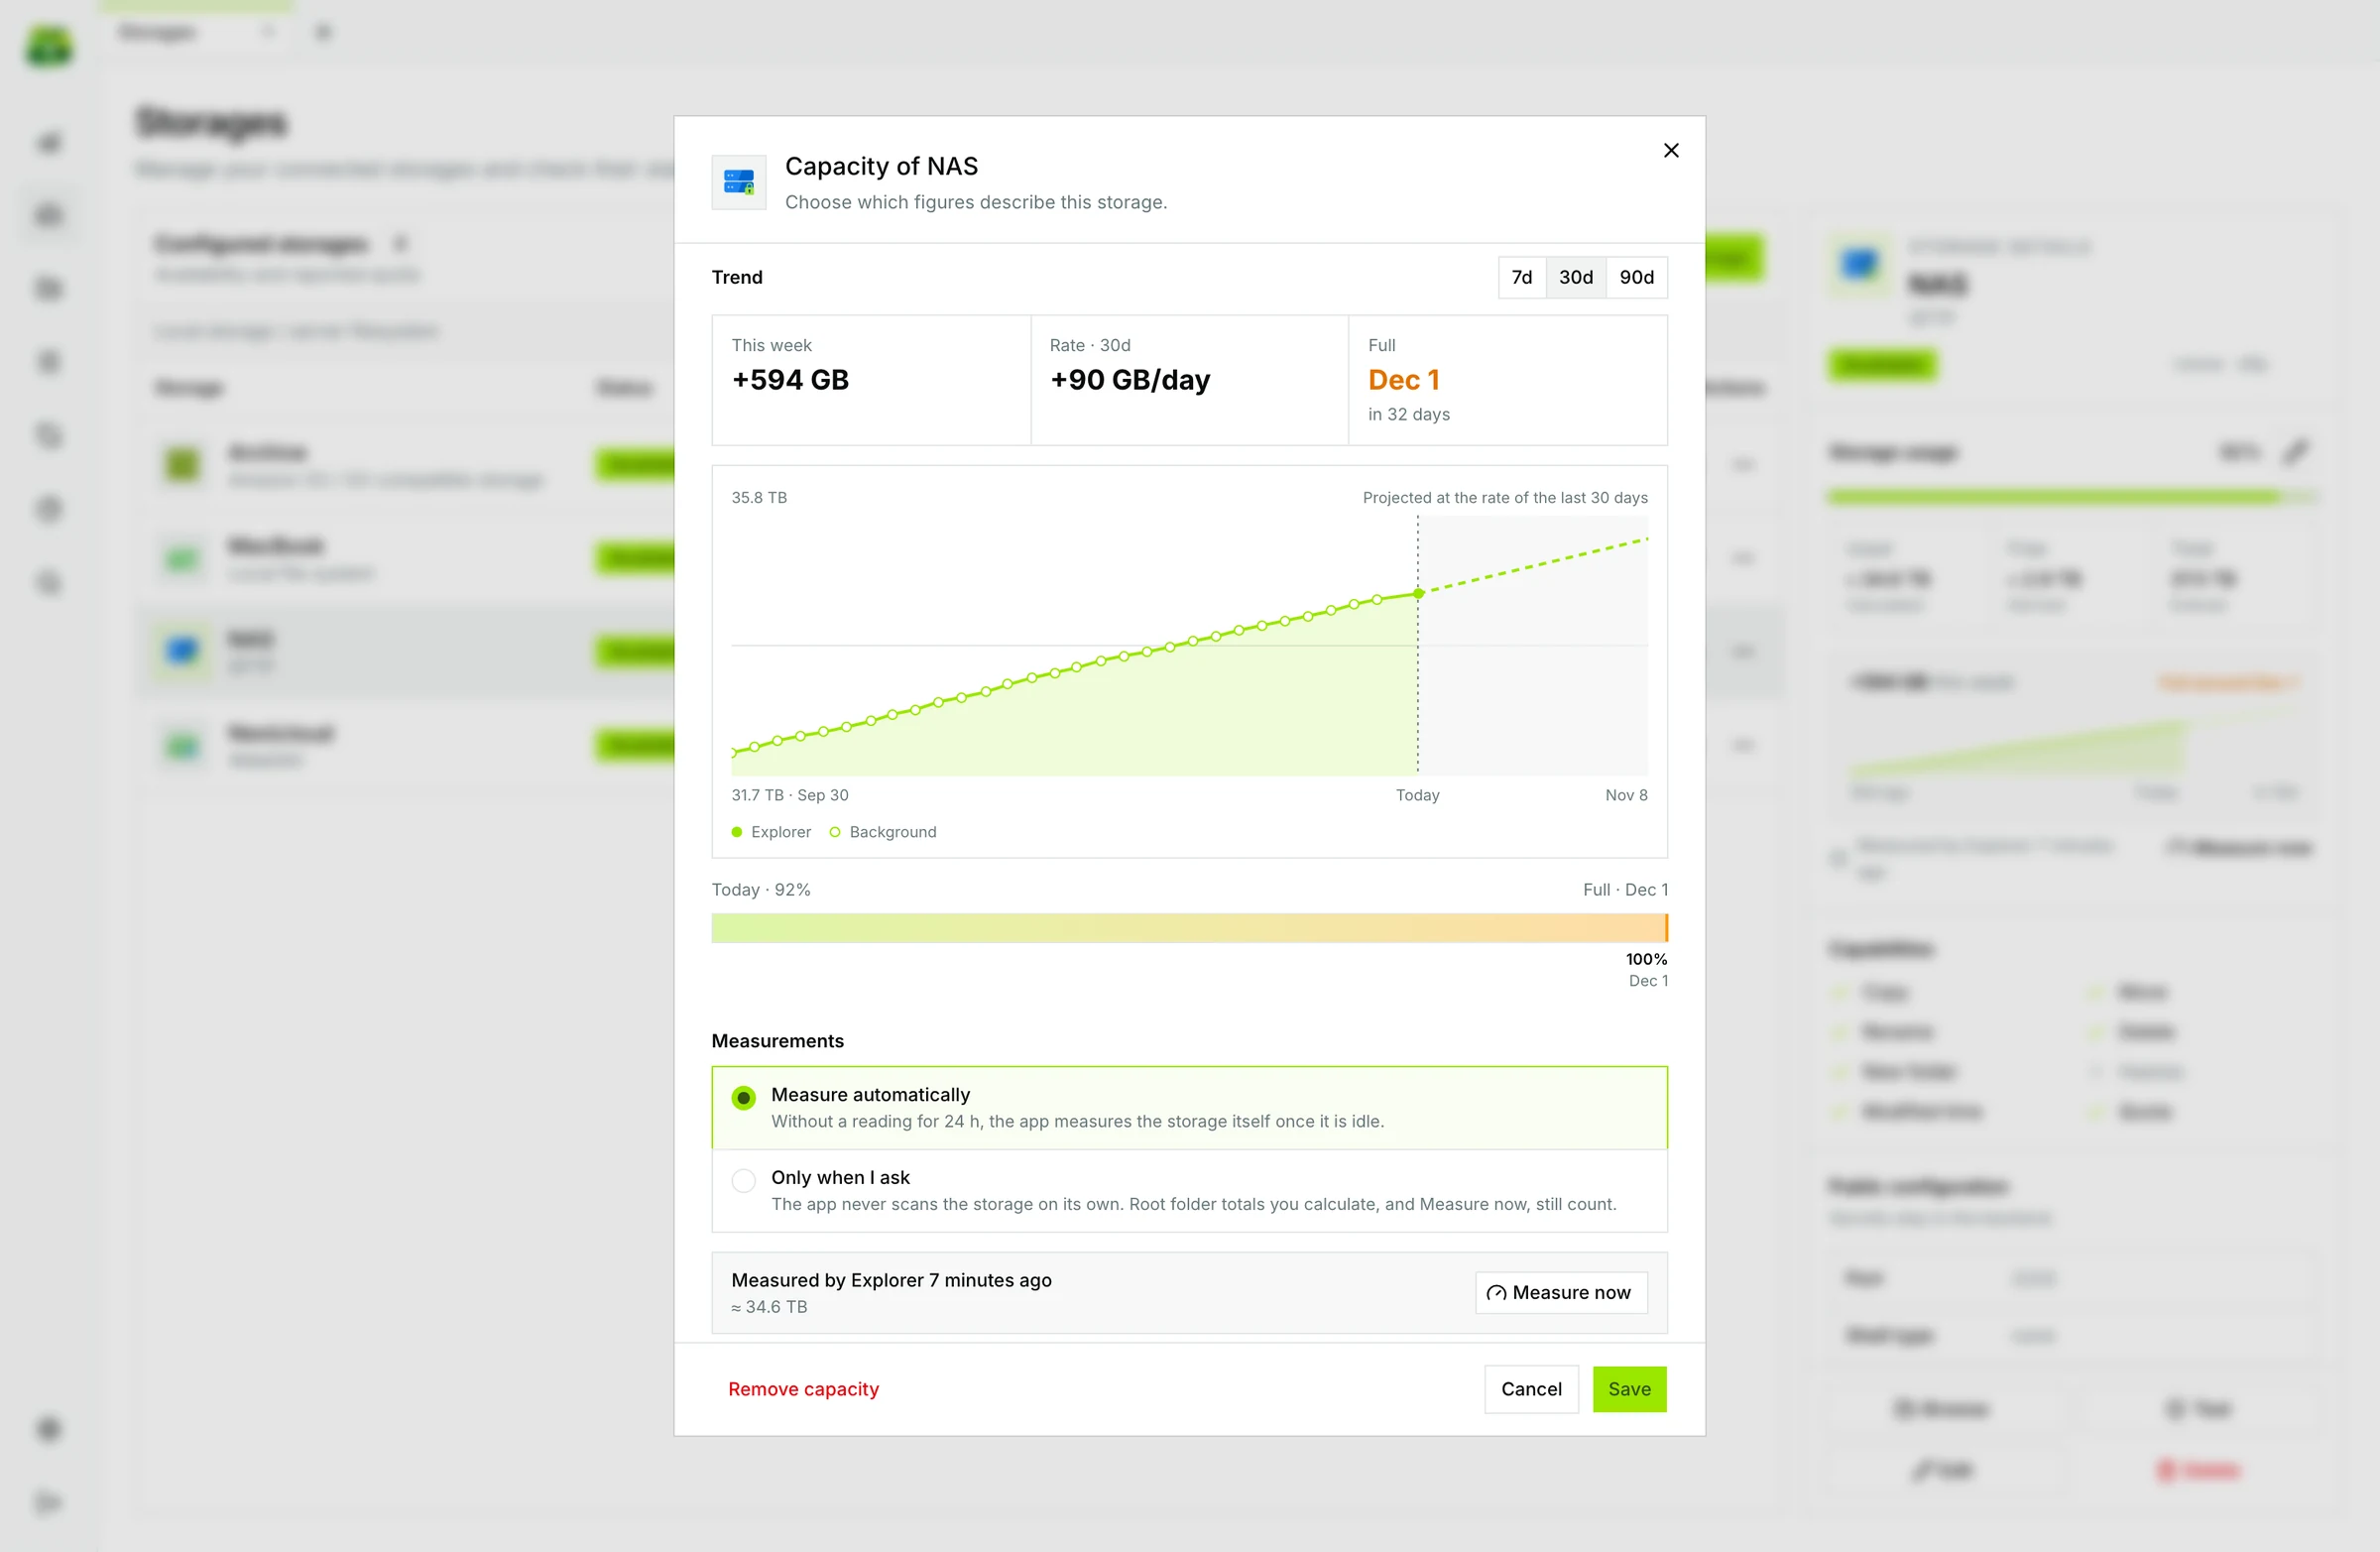
Task: Click the blue NAS icon in storage list
Action: (182, 651)
